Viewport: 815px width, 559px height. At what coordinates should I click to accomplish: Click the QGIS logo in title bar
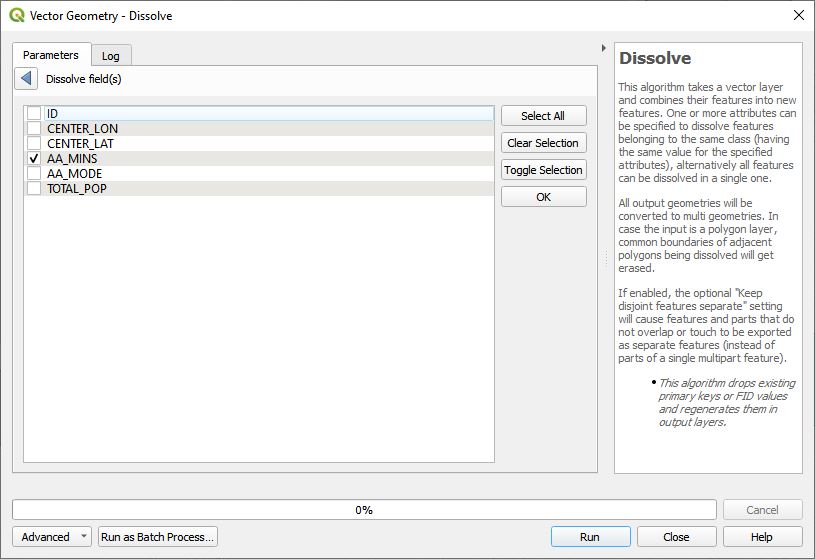[17, 15]
